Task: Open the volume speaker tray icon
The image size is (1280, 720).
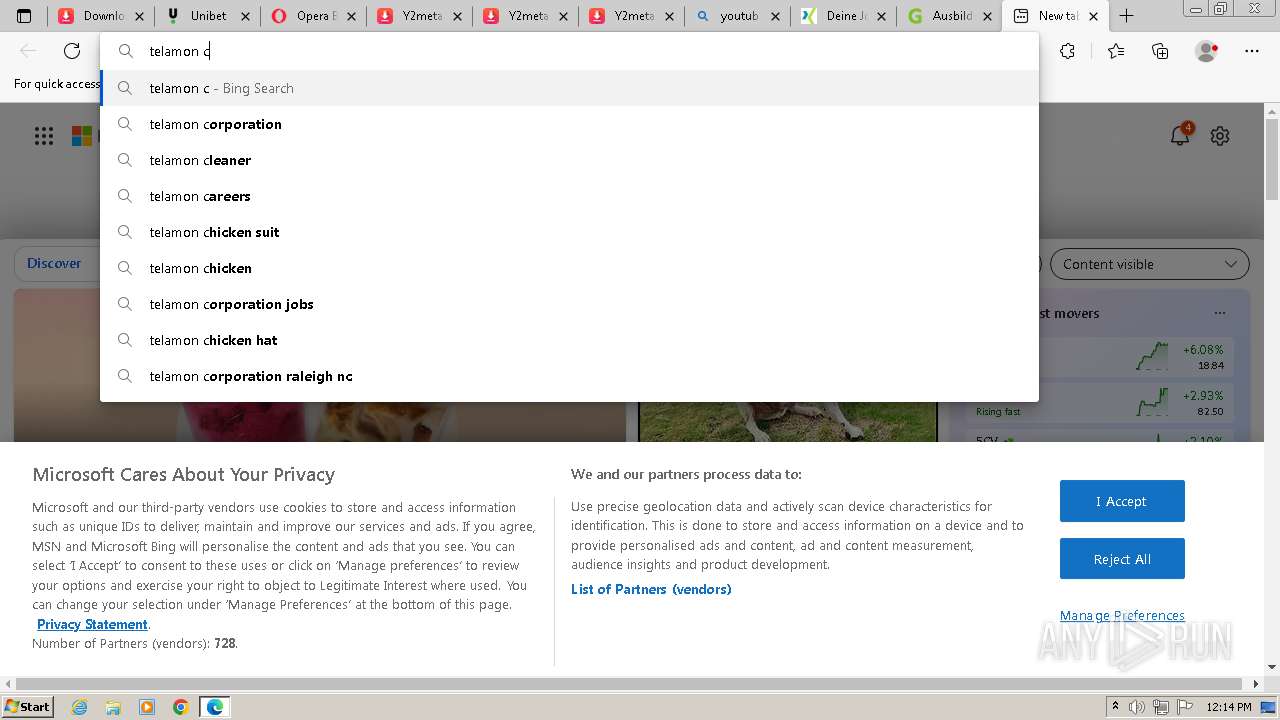Action: click(1137, 707)
